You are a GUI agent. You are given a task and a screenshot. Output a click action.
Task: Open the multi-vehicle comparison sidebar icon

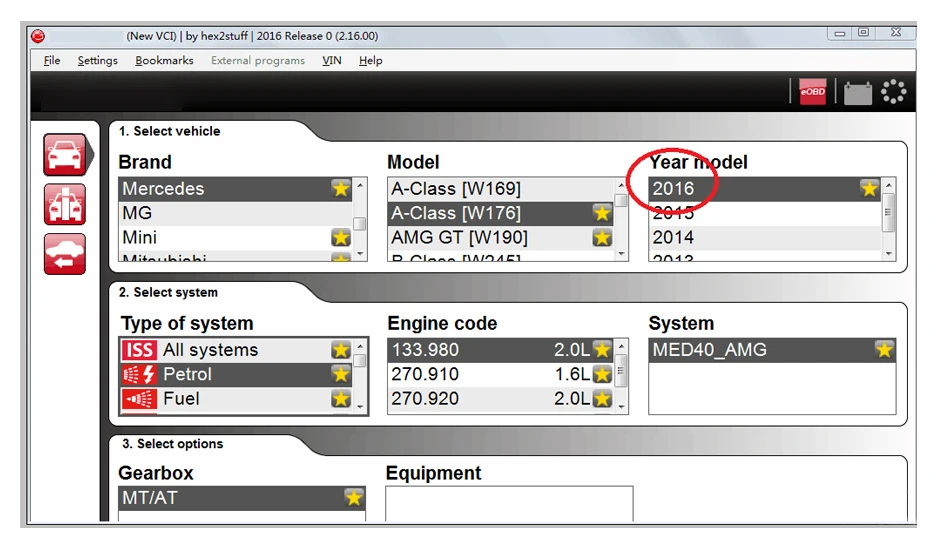tap(65, 204)
